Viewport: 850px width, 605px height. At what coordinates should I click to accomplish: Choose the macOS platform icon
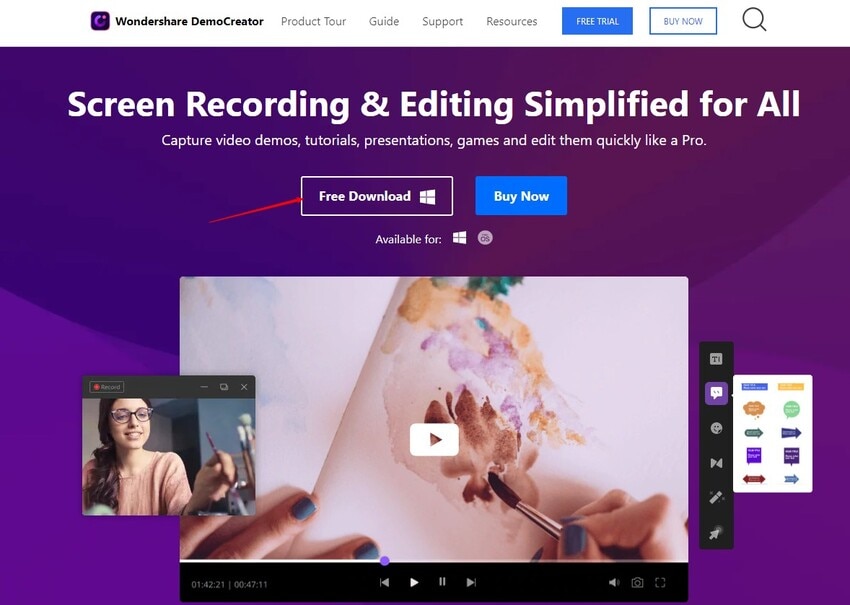[x=485, y=238]
